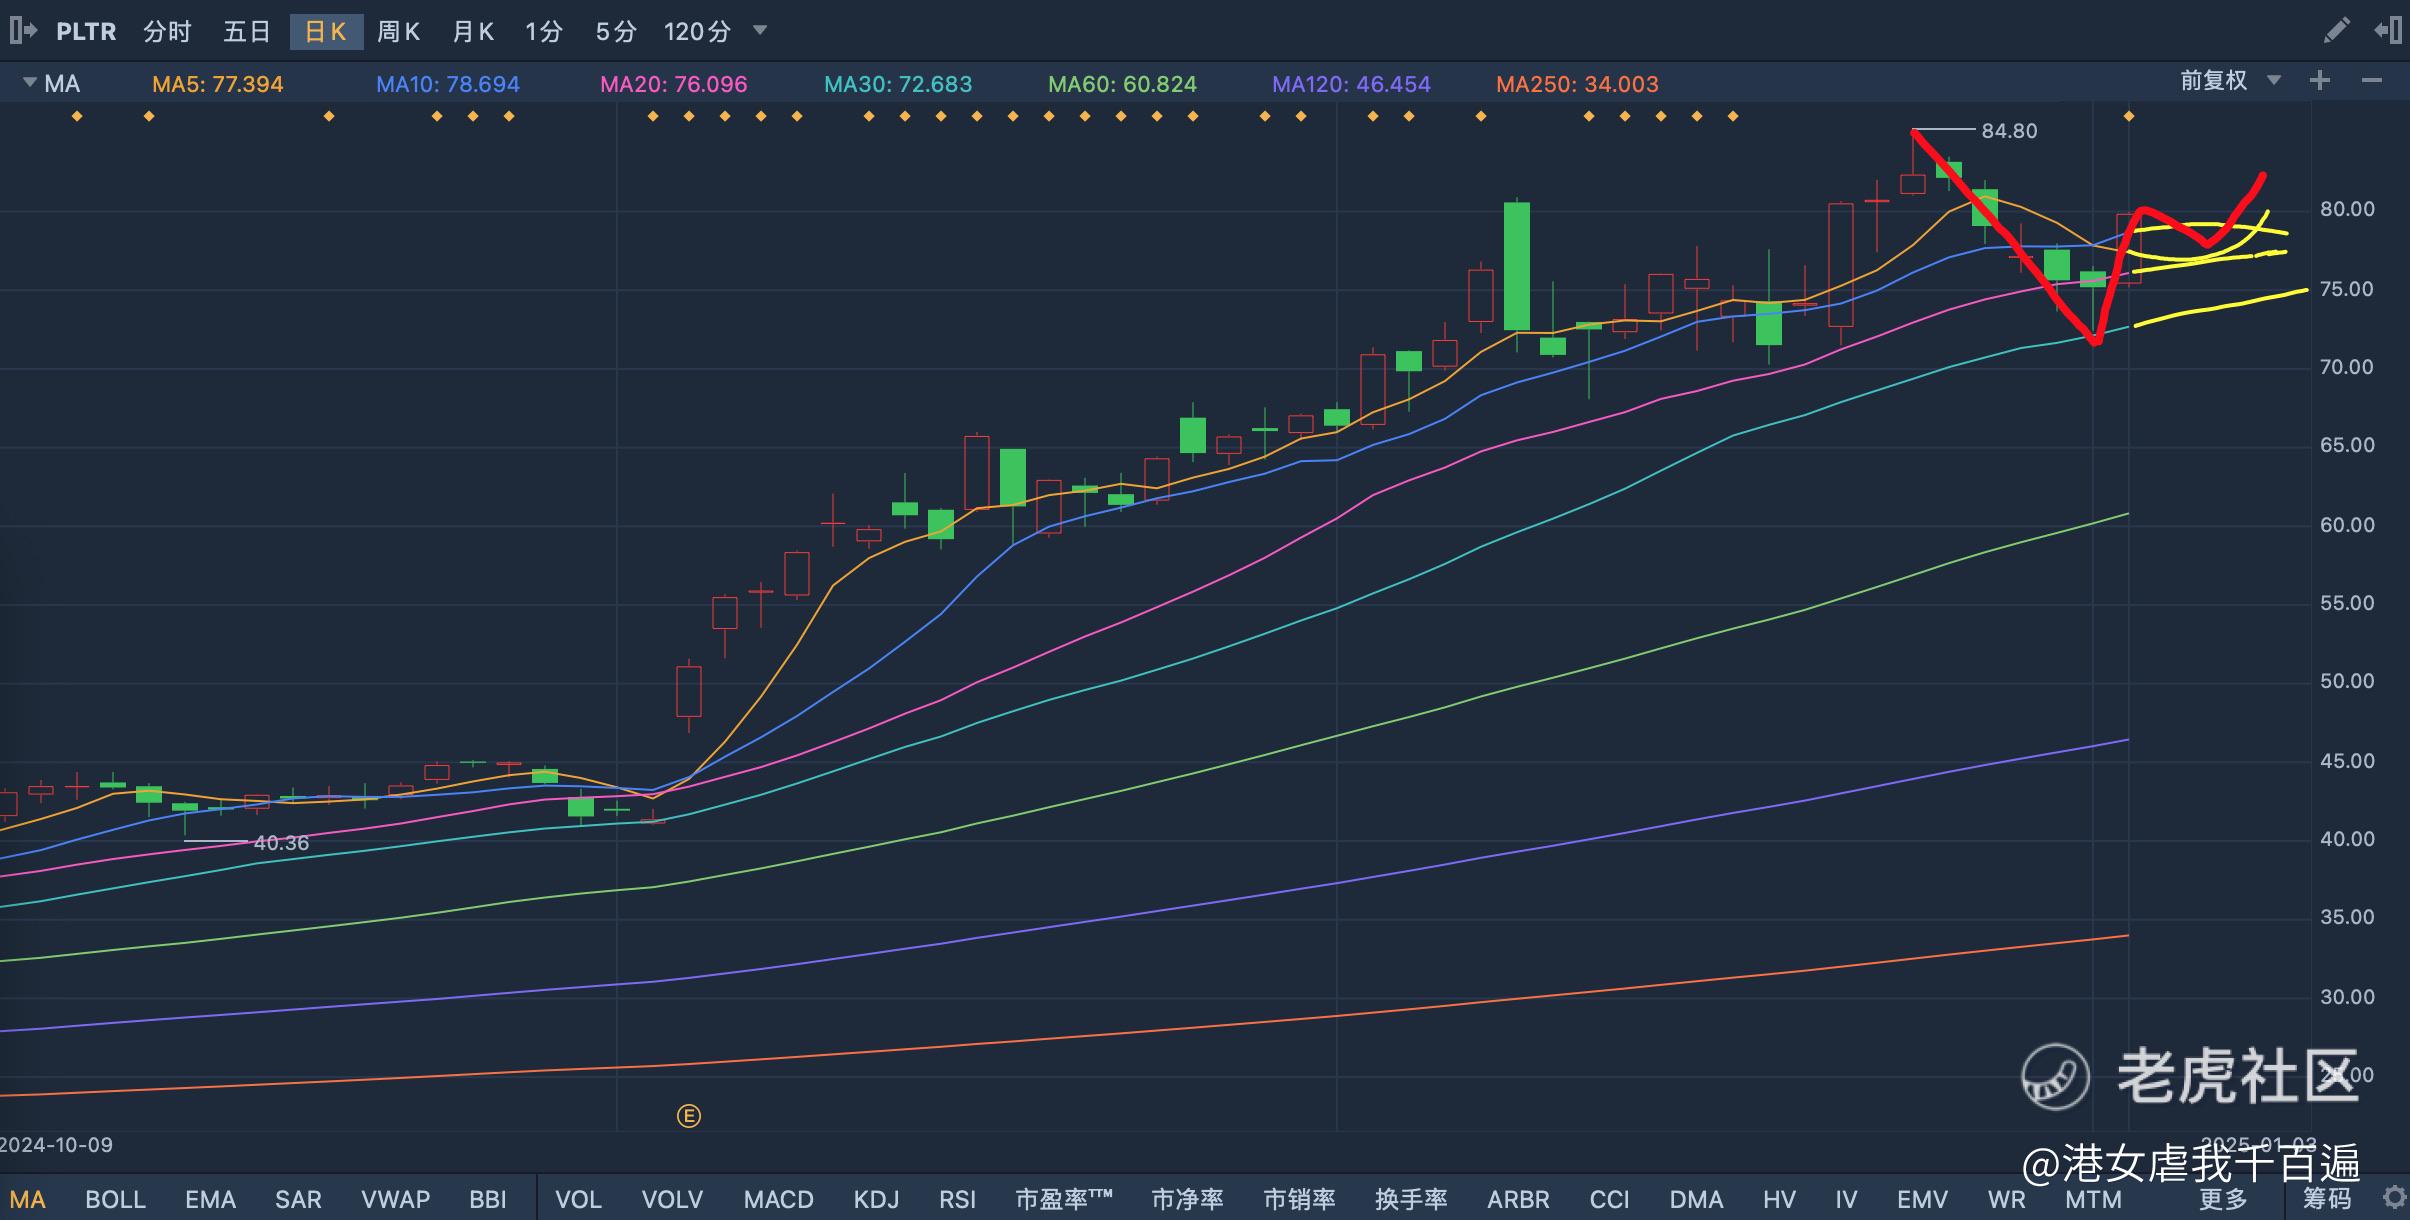2410x1220 pixels.
Task: Click the MA60 value legend
Action: click(1122, 84)
